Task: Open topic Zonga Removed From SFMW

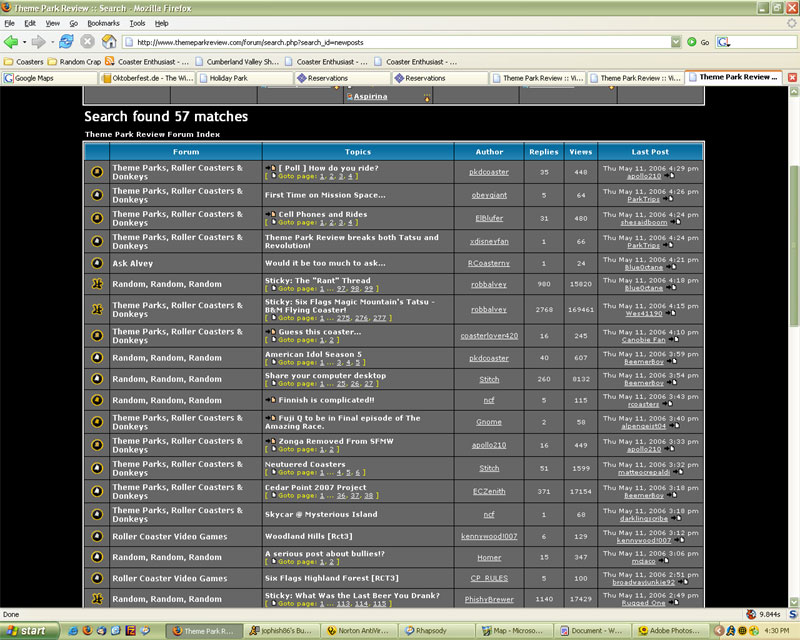Action: pyautogui.click(x=336, y=441)
